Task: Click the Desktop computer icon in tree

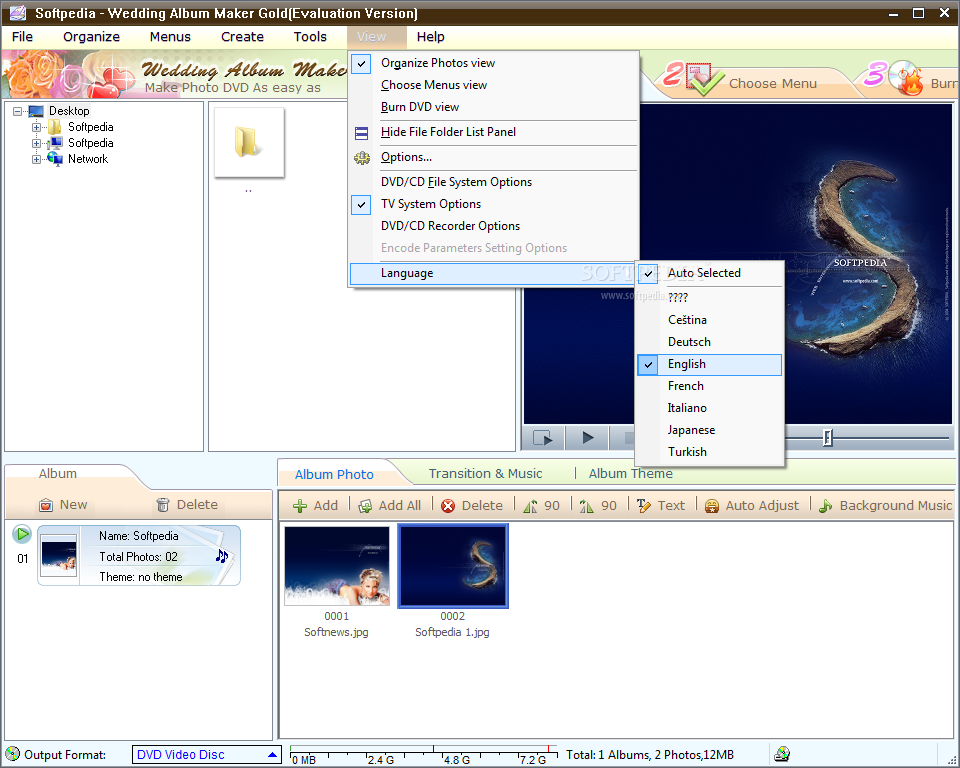Action: tap(36, 111)
